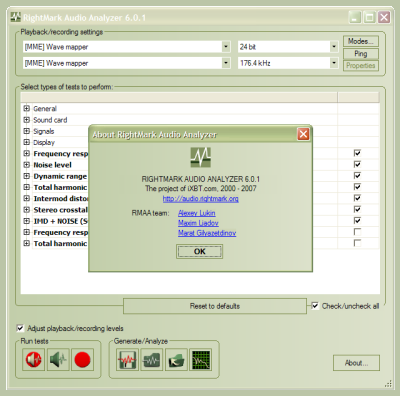This screenshot has width=400, height=396.
Task: Start the playback/recording test with the red circle icon
Action: tap(82, 360)
